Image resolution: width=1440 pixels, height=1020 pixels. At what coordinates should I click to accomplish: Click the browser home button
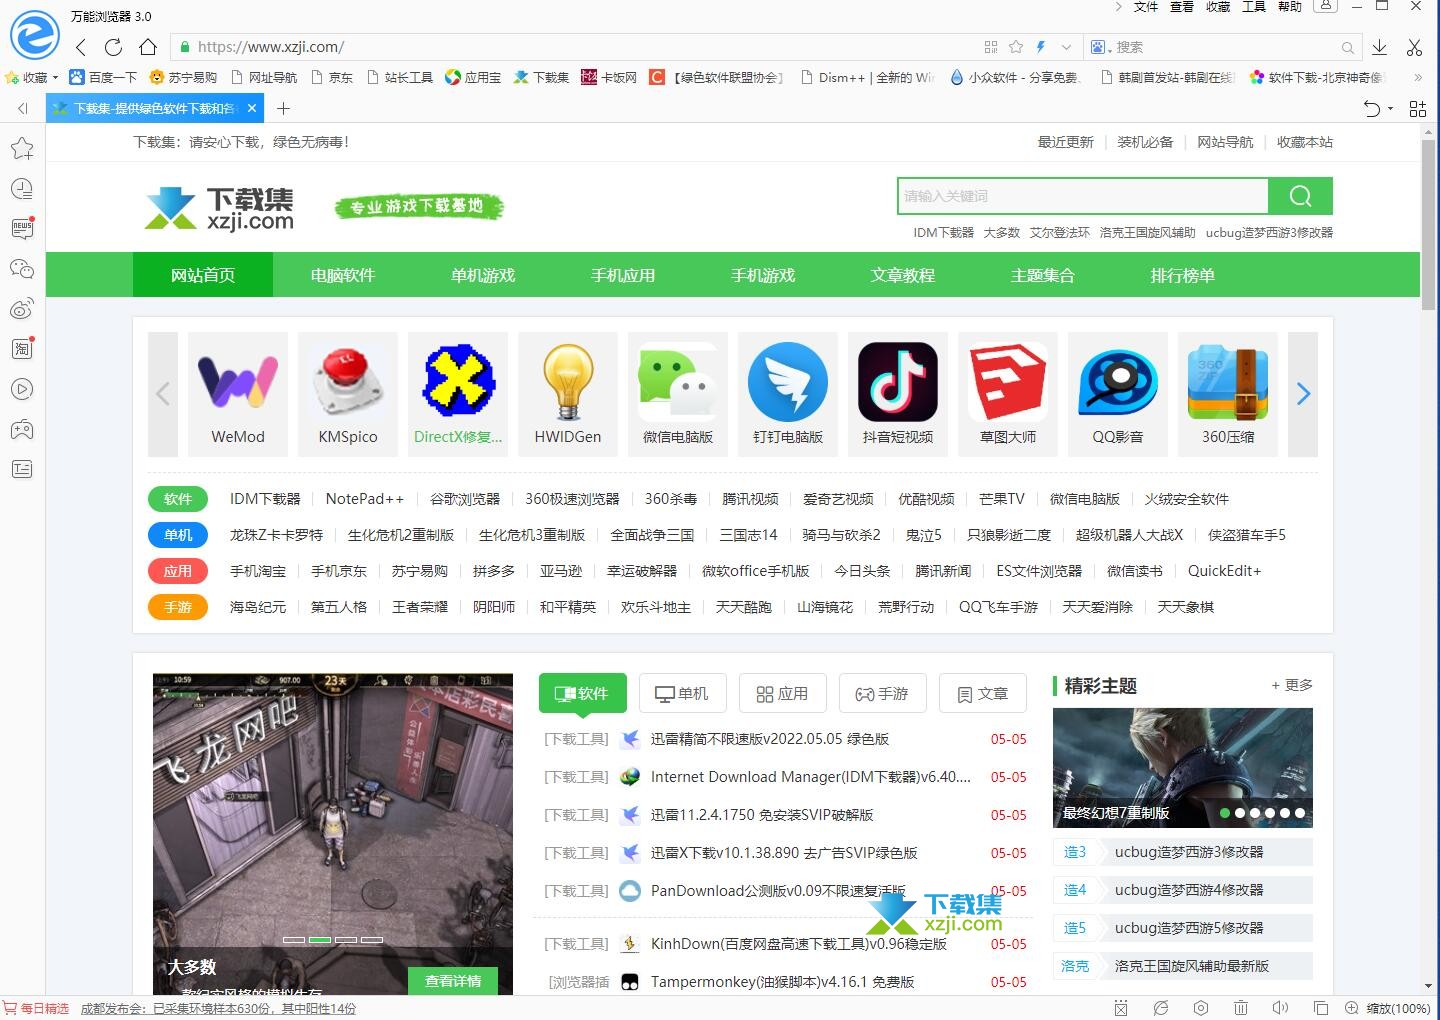(148, 47)
